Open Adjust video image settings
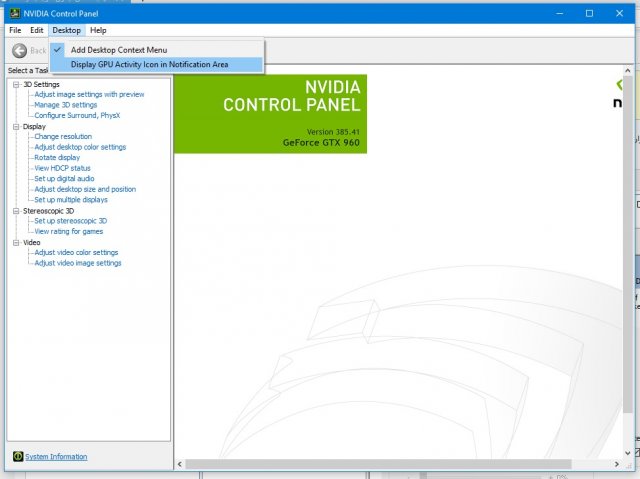Screen dimensions: 640x479 pyautogui.click(x=78, y=263)
